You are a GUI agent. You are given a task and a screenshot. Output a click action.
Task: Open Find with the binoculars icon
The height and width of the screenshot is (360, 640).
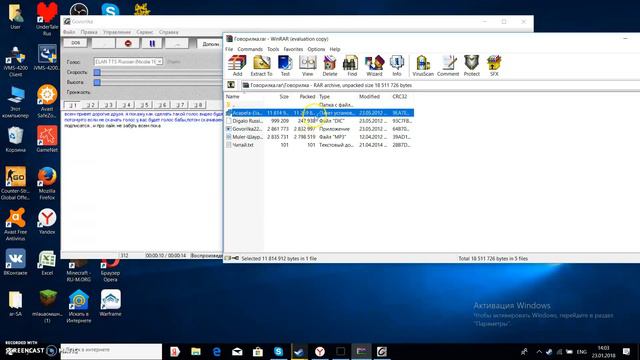[352, 66]
